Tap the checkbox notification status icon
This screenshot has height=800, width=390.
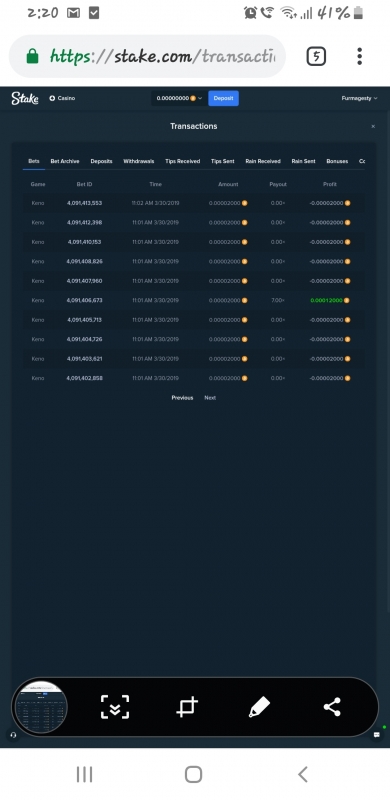[93, 13]
